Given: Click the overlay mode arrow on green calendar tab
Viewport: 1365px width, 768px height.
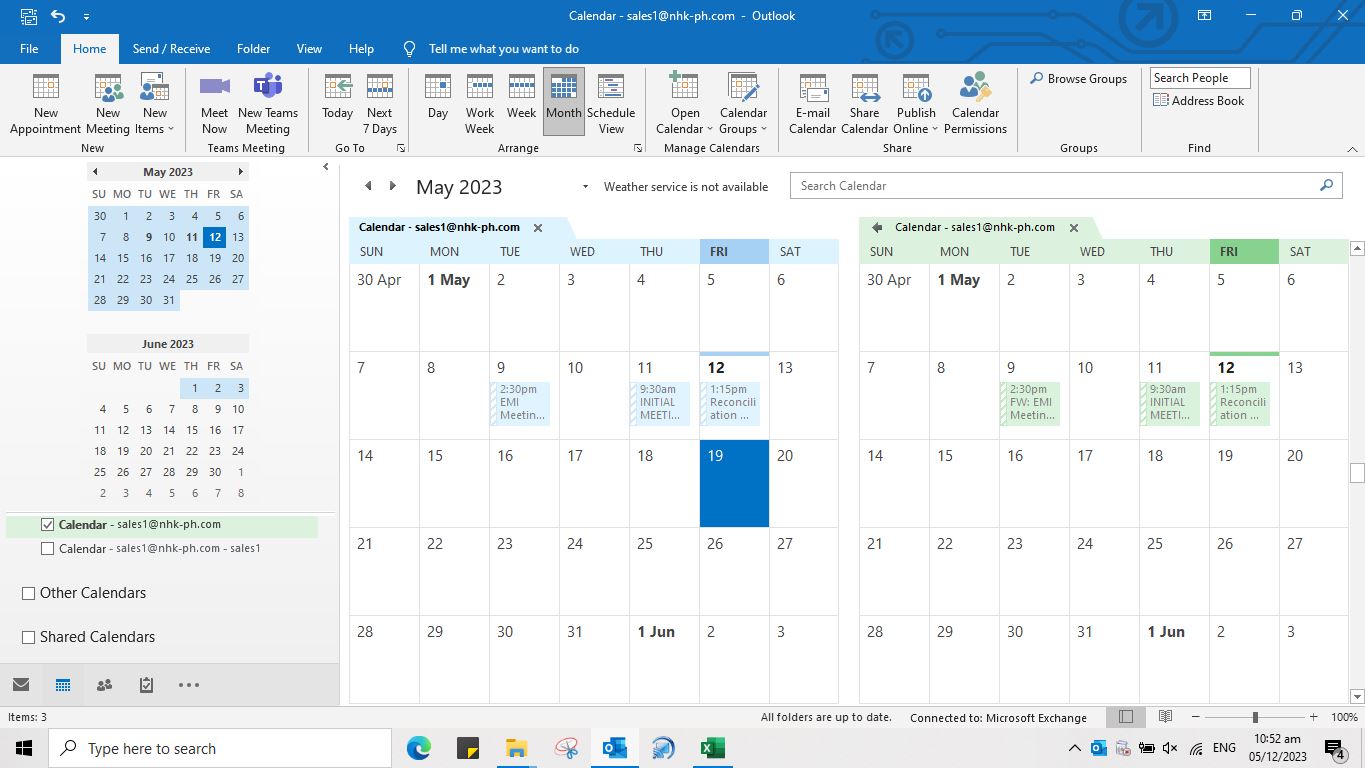Looking at the screenshot, I should point(877,228).
